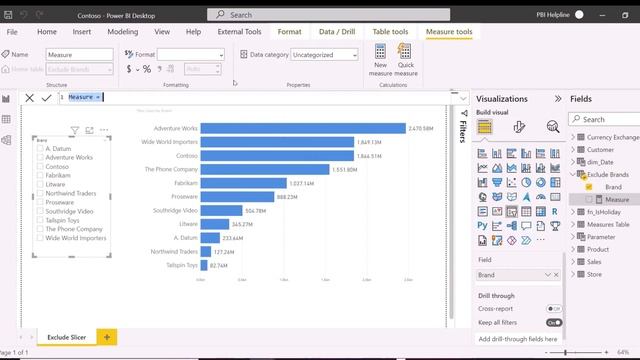Image resolution: width=640 pixels, height=360 pixels.
Task: Check A. Datum in the slicer
Action: (40, 149)
